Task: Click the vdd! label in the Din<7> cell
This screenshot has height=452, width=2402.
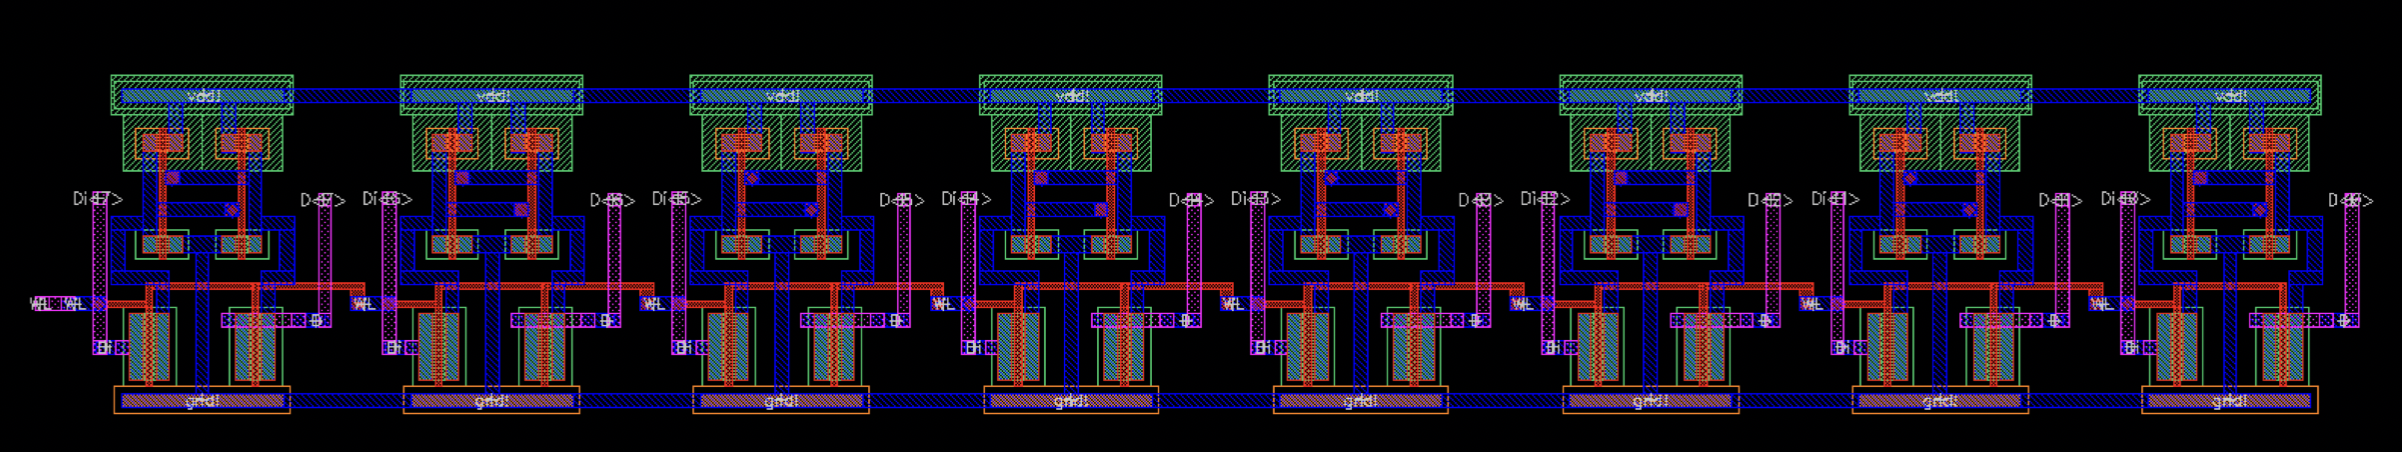Action: pos(204,96)
